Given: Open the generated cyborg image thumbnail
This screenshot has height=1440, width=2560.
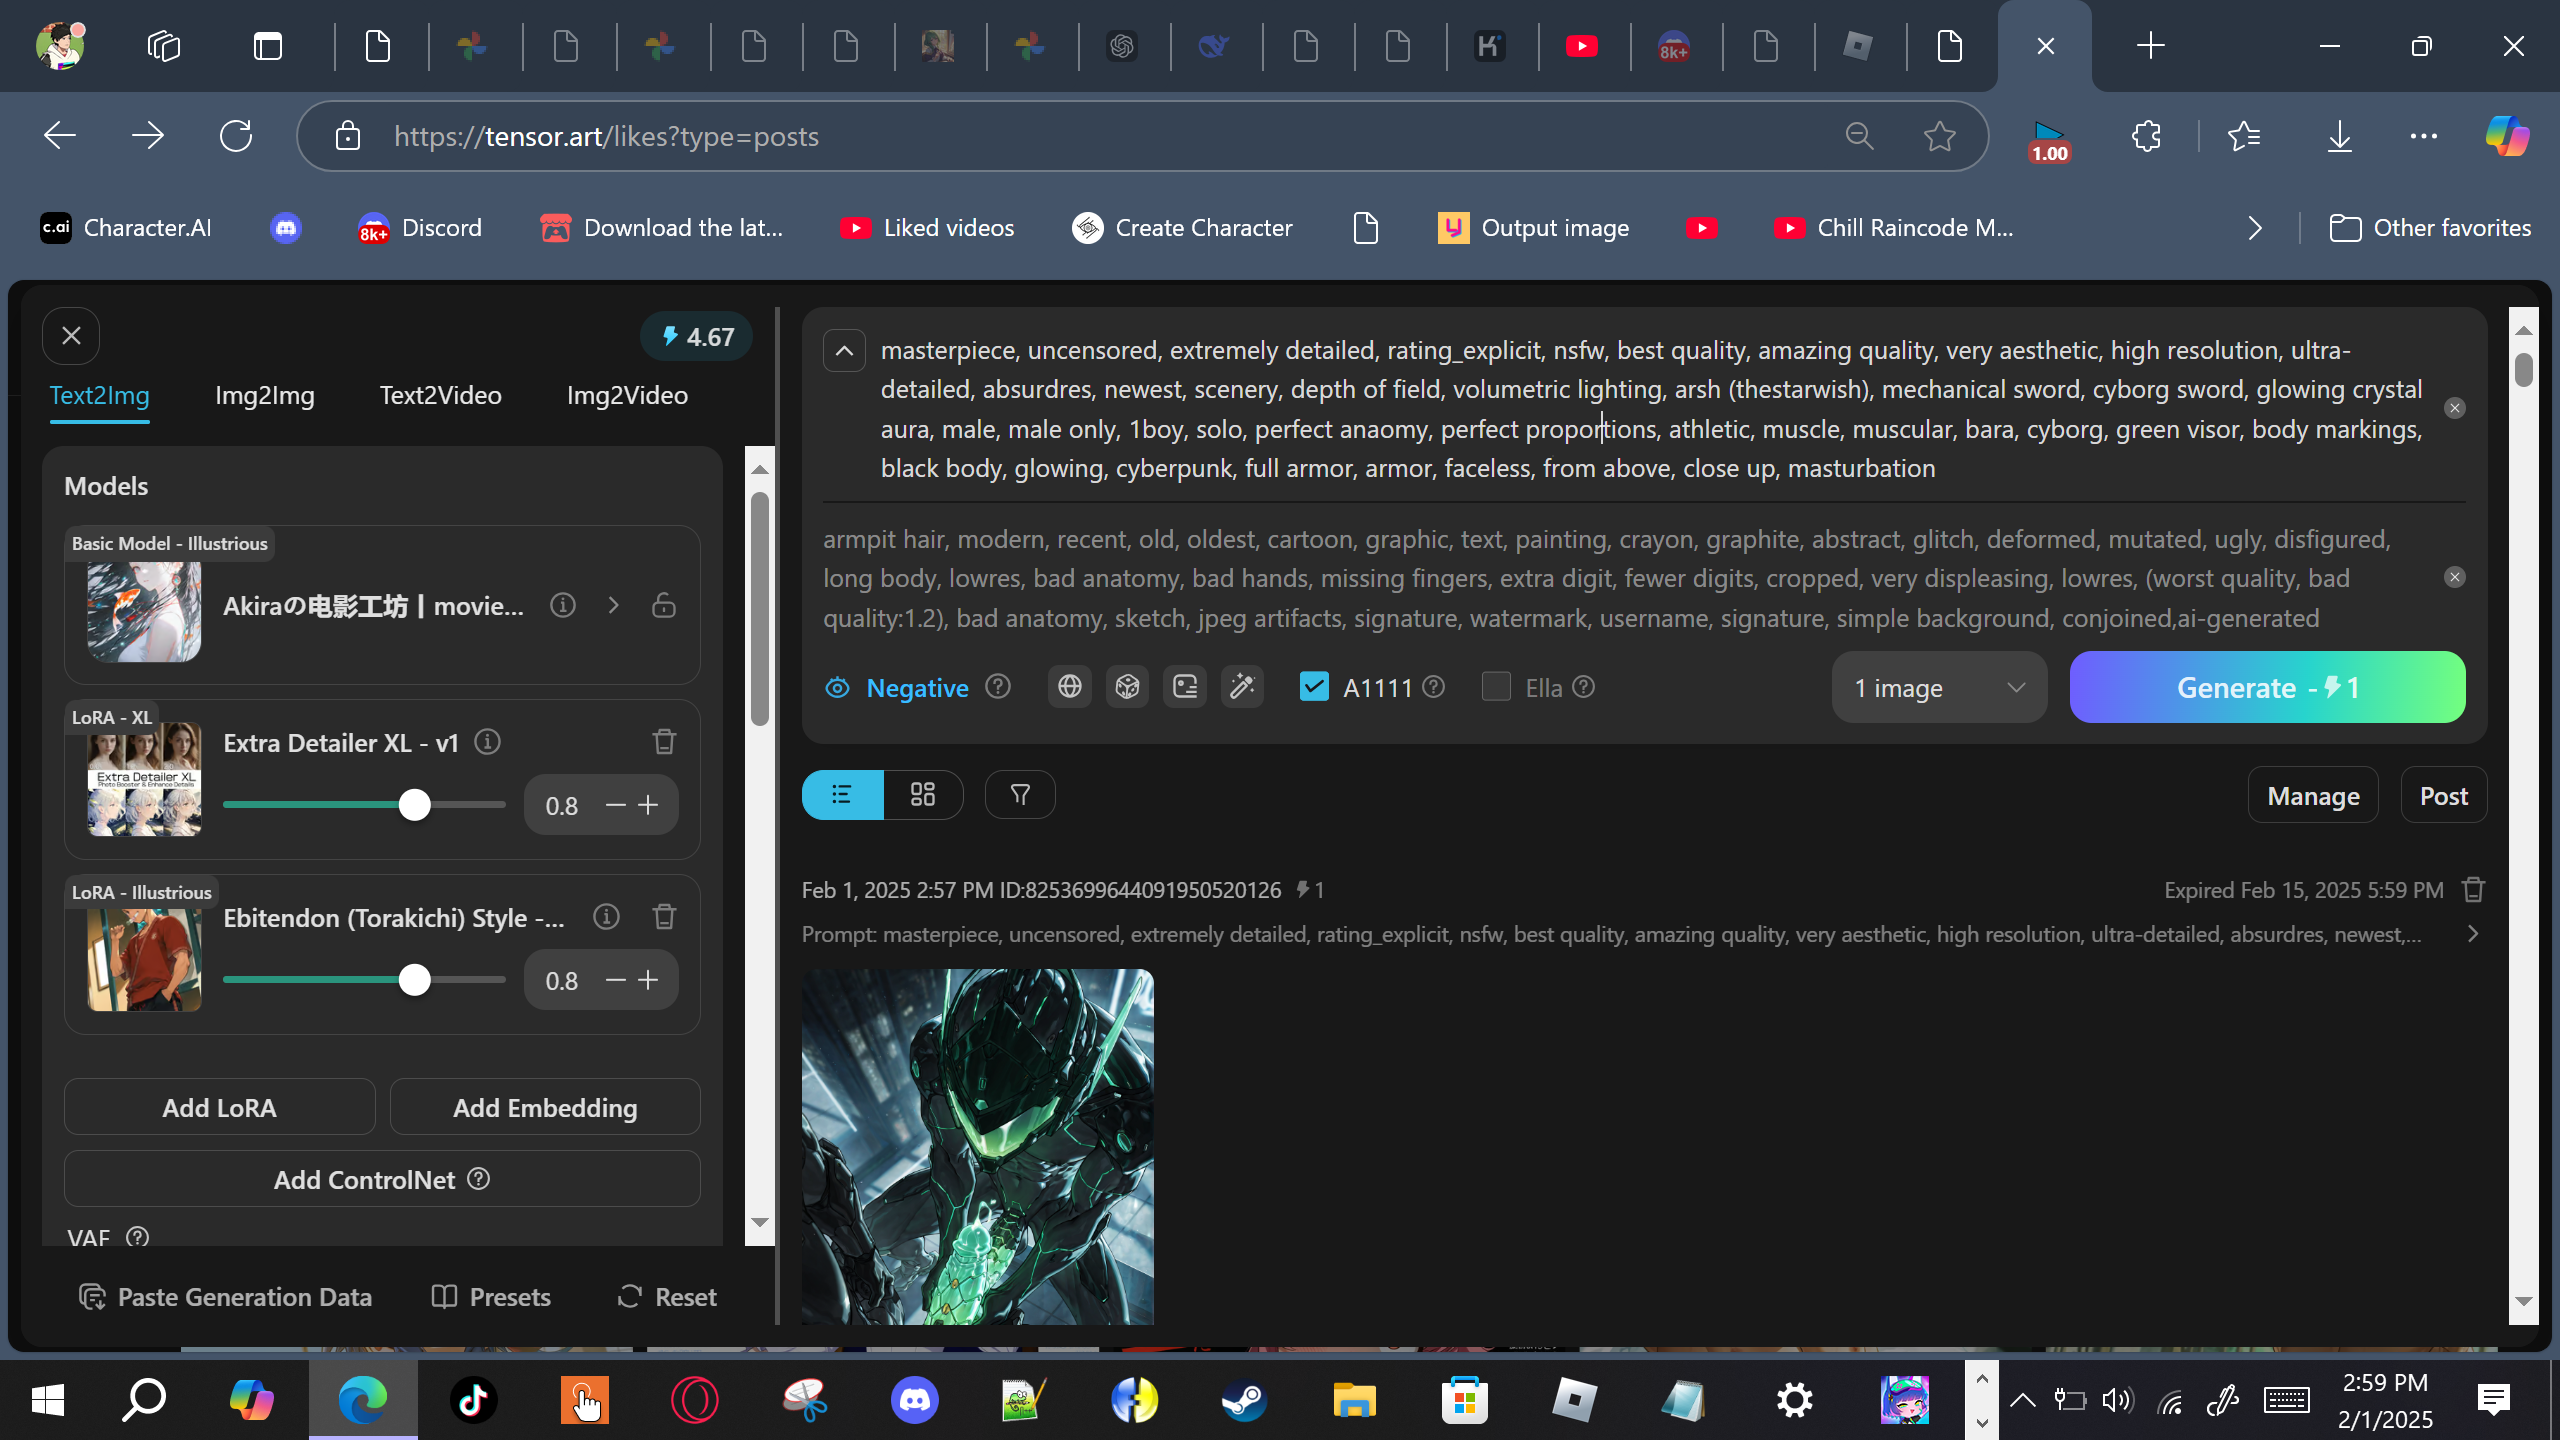Looking at the screenshot, I should (977, 1146).
